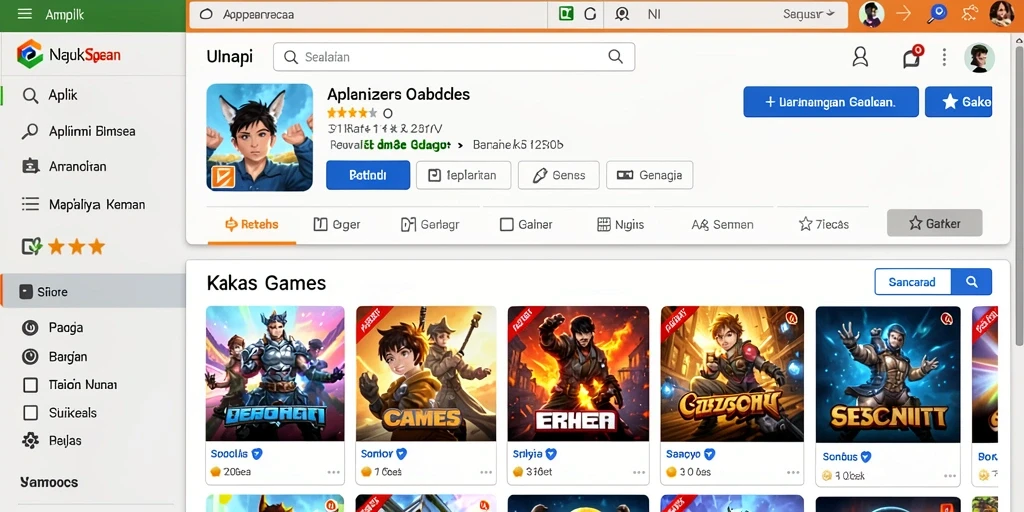The width and height of the screenshot is (1024, 512).
Task: Click the three-star rating sidebar item
Action: (x=63, y=246)
